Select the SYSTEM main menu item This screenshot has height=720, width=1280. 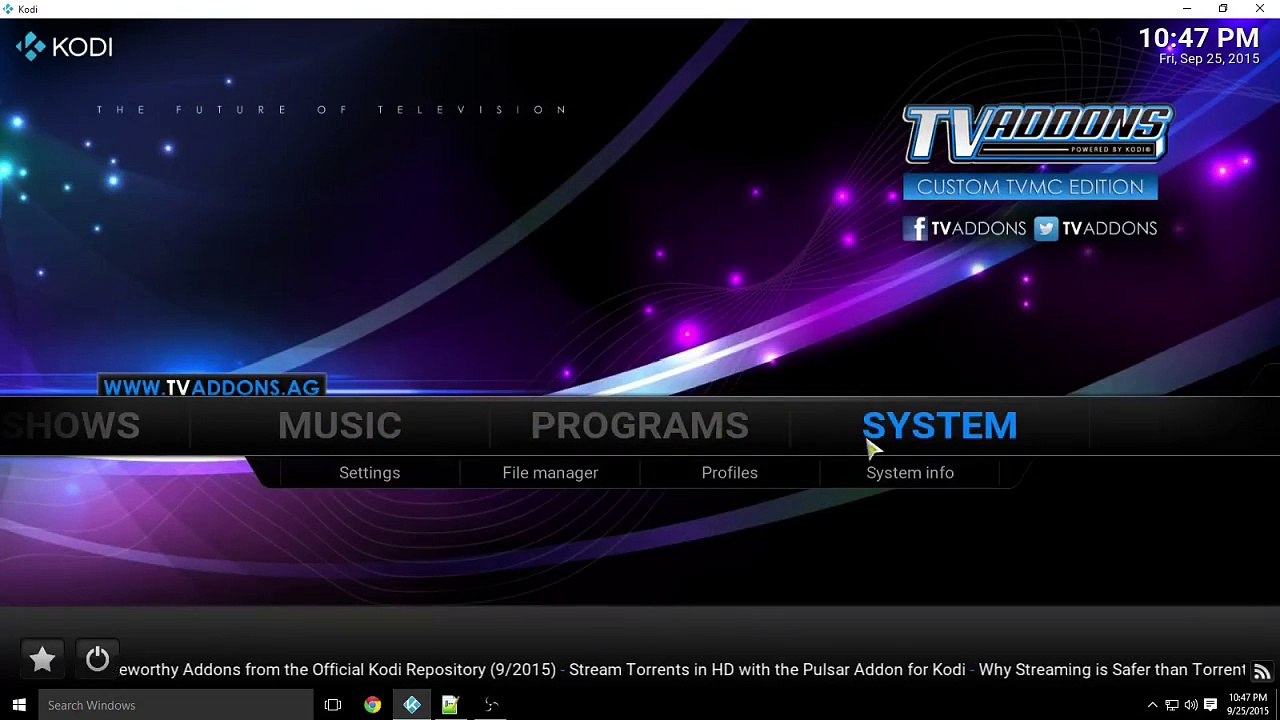pos(939,426)
